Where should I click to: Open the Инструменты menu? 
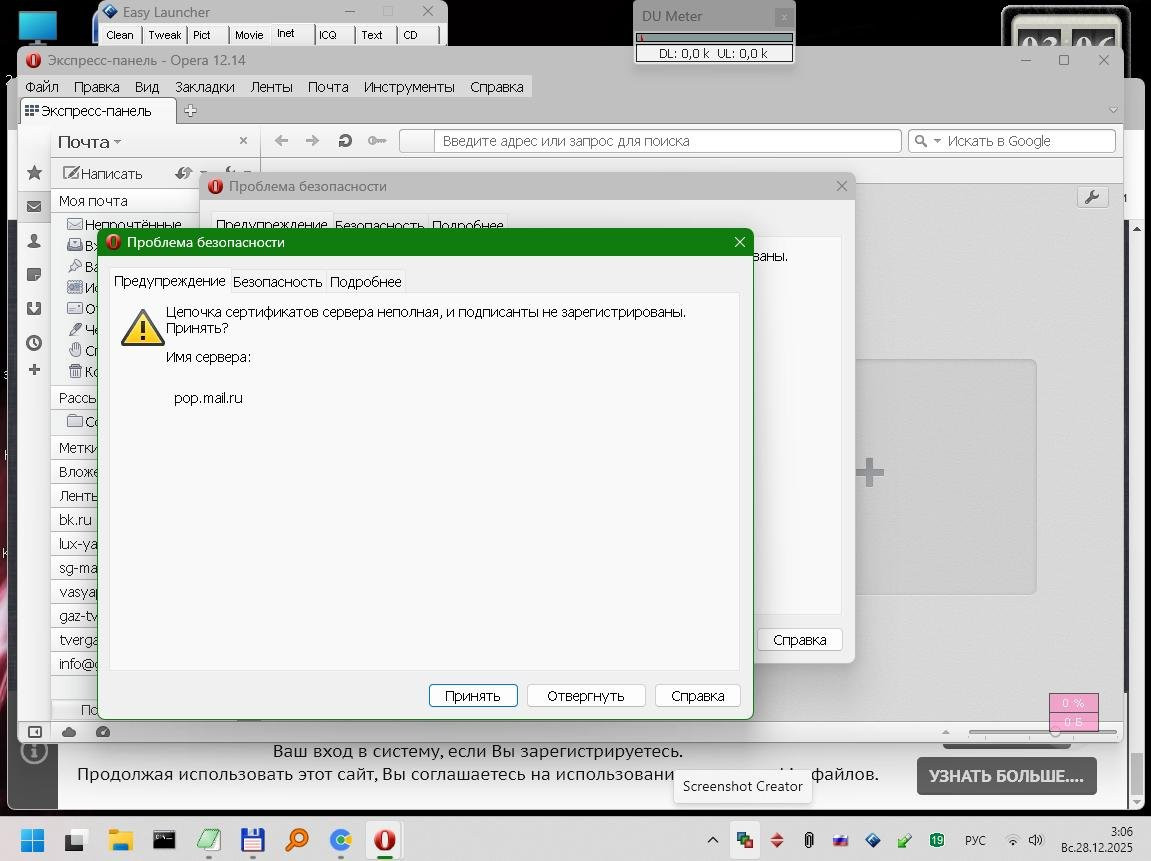[409, 87]
